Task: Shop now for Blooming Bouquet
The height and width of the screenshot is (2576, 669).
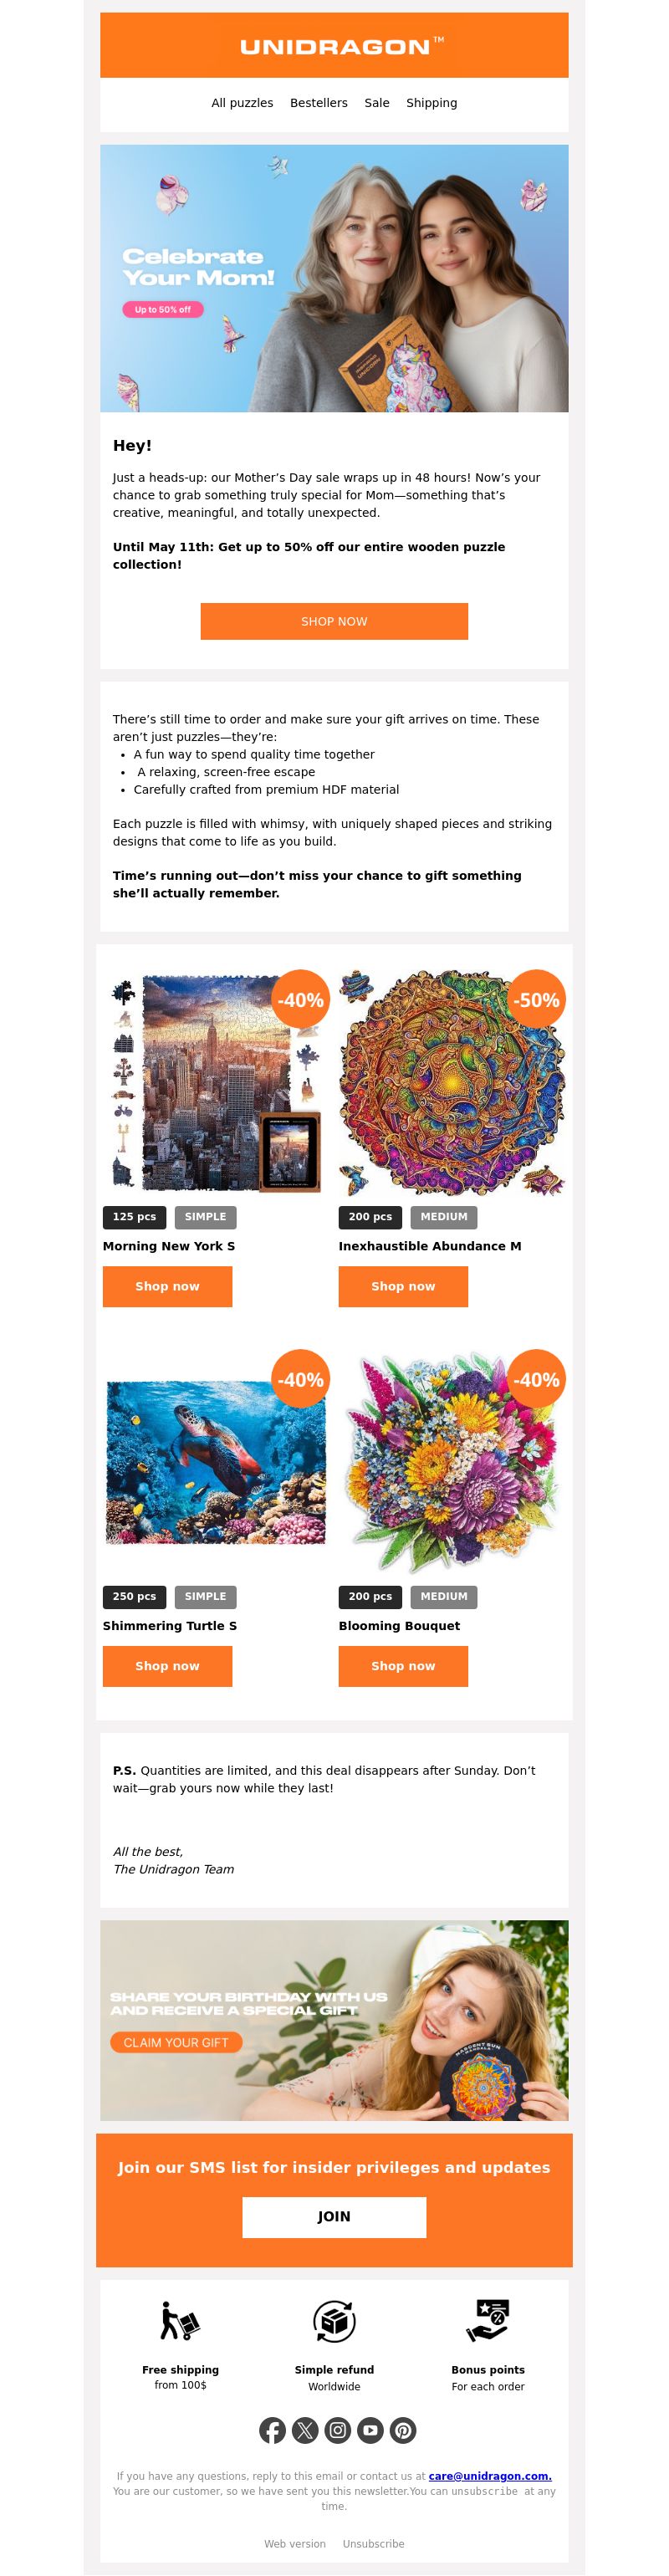Action: pos(403,1666)
